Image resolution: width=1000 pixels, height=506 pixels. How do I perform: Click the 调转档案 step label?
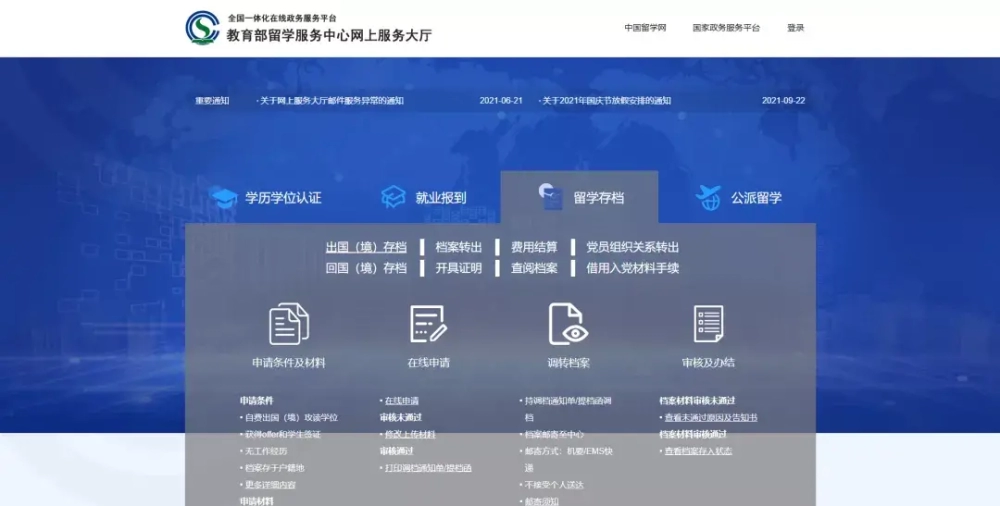(x=568, y=362)
